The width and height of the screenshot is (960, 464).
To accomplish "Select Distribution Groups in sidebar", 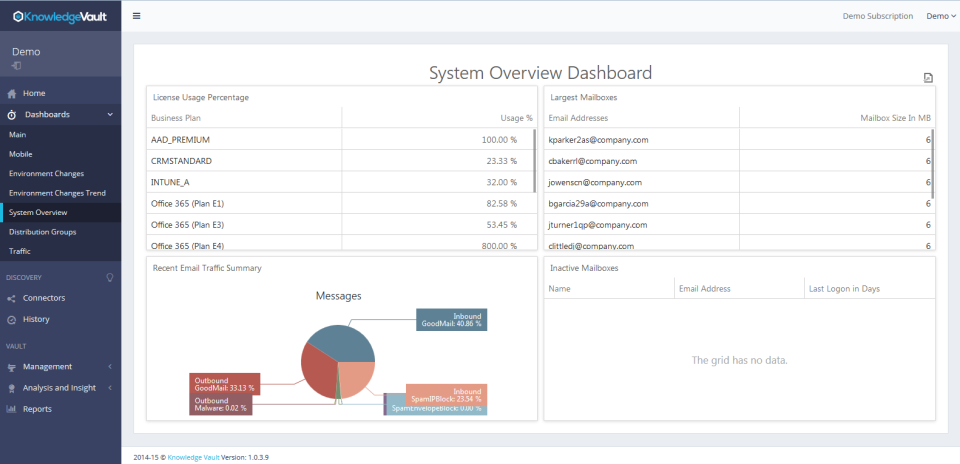I will pyautogui.click(x=42, y=232).
